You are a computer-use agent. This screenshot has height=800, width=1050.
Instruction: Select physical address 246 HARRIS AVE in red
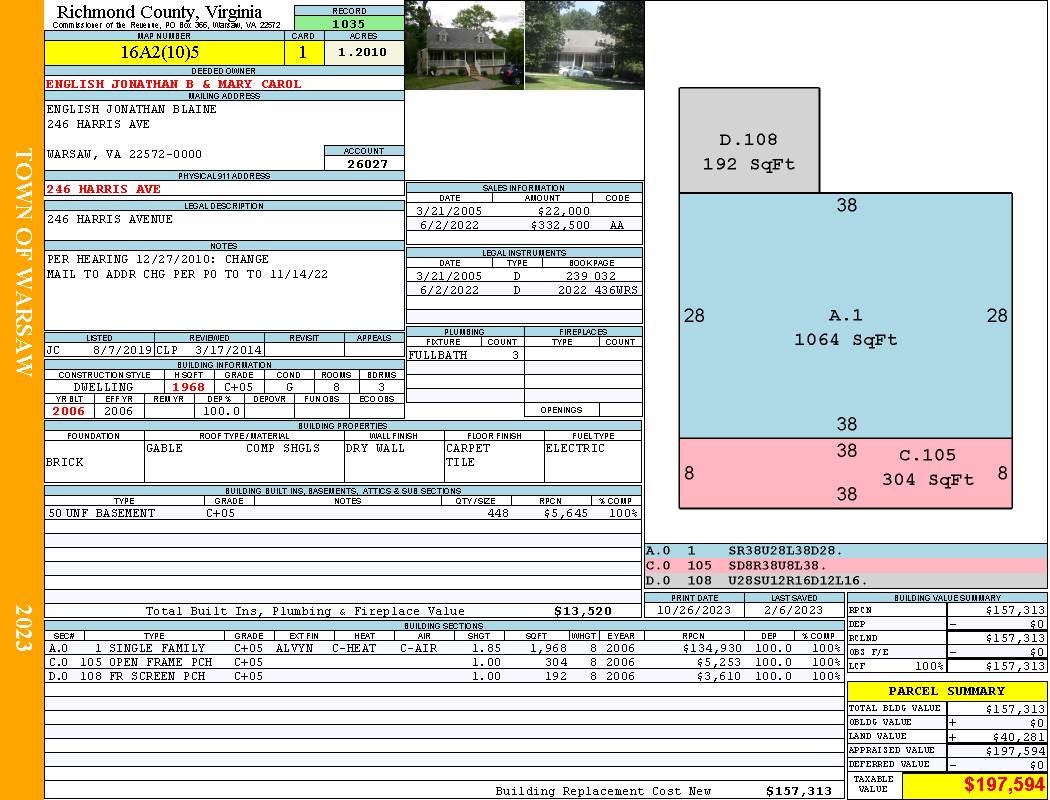[103, 189]
